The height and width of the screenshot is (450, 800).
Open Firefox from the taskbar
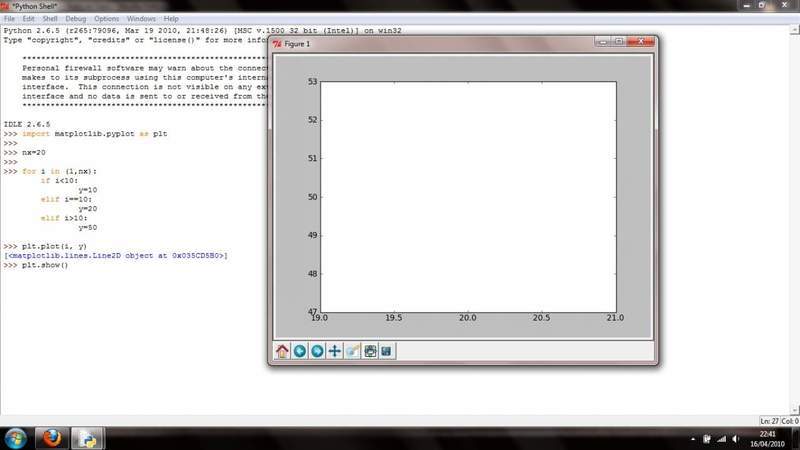pos(52,438)
